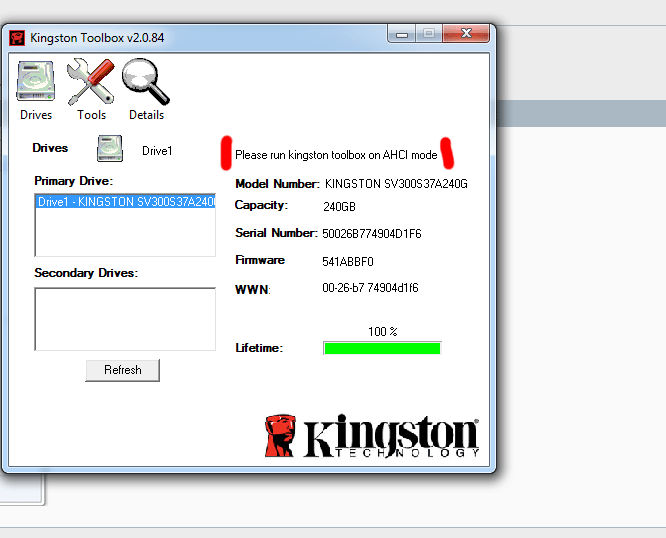The height and width of the screenshot is (538, 666).
Task: Click the 'Secondary Drives:' label
Action: point(86,273)
